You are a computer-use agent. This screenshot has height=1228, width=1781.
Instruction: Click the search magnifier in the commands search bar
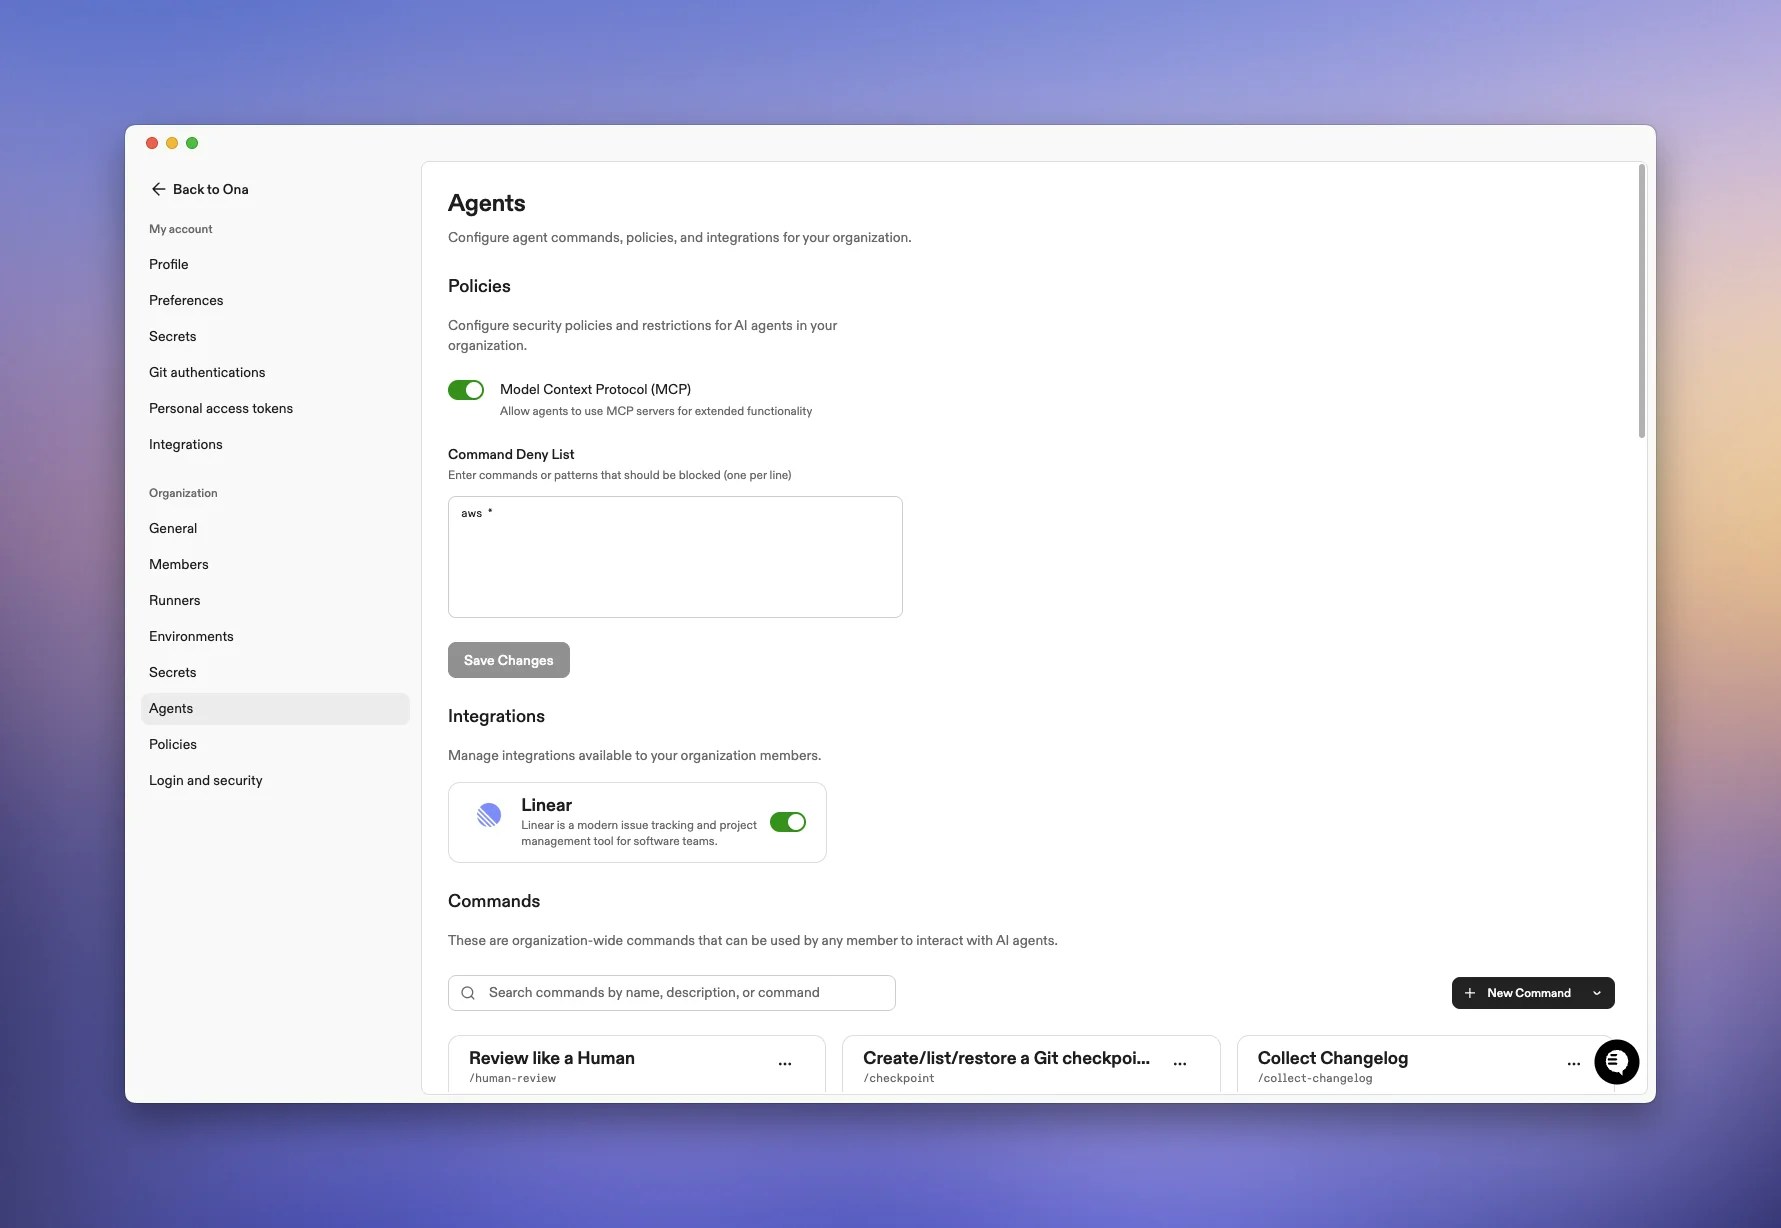click(x=468, y=992)
